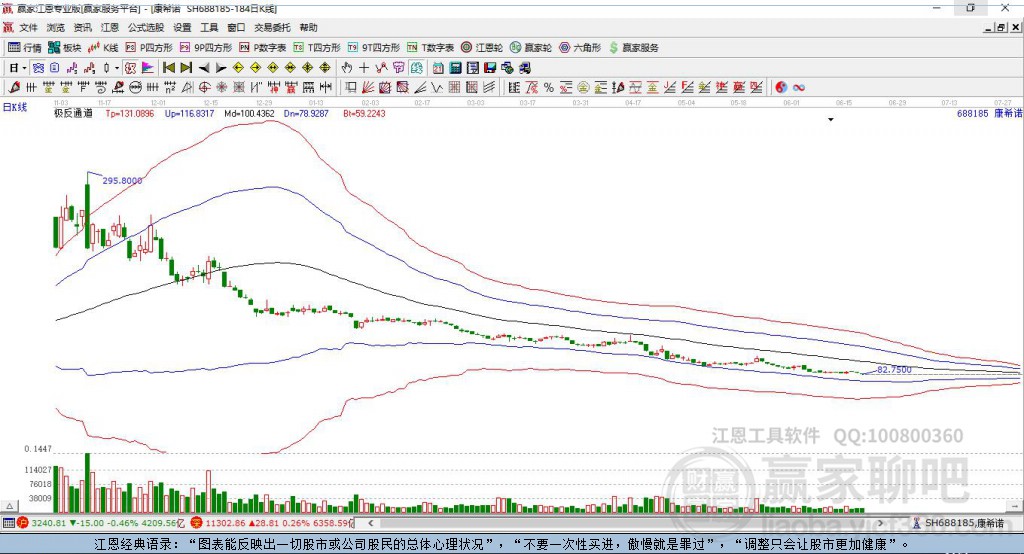Click the save floppy disk icon
This screenshot has width=1024, height=554.
(x=490, y=67)
